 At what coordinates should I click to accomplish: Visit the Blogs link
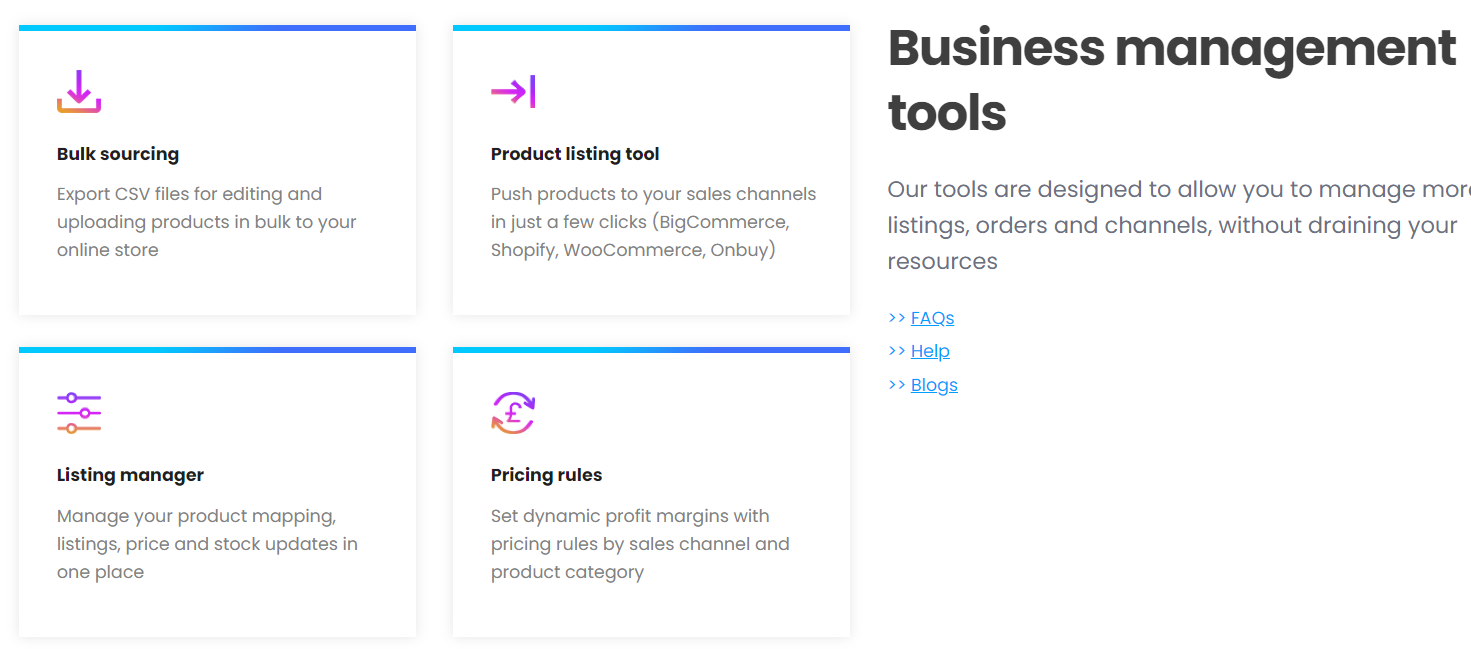coord(934,385)
